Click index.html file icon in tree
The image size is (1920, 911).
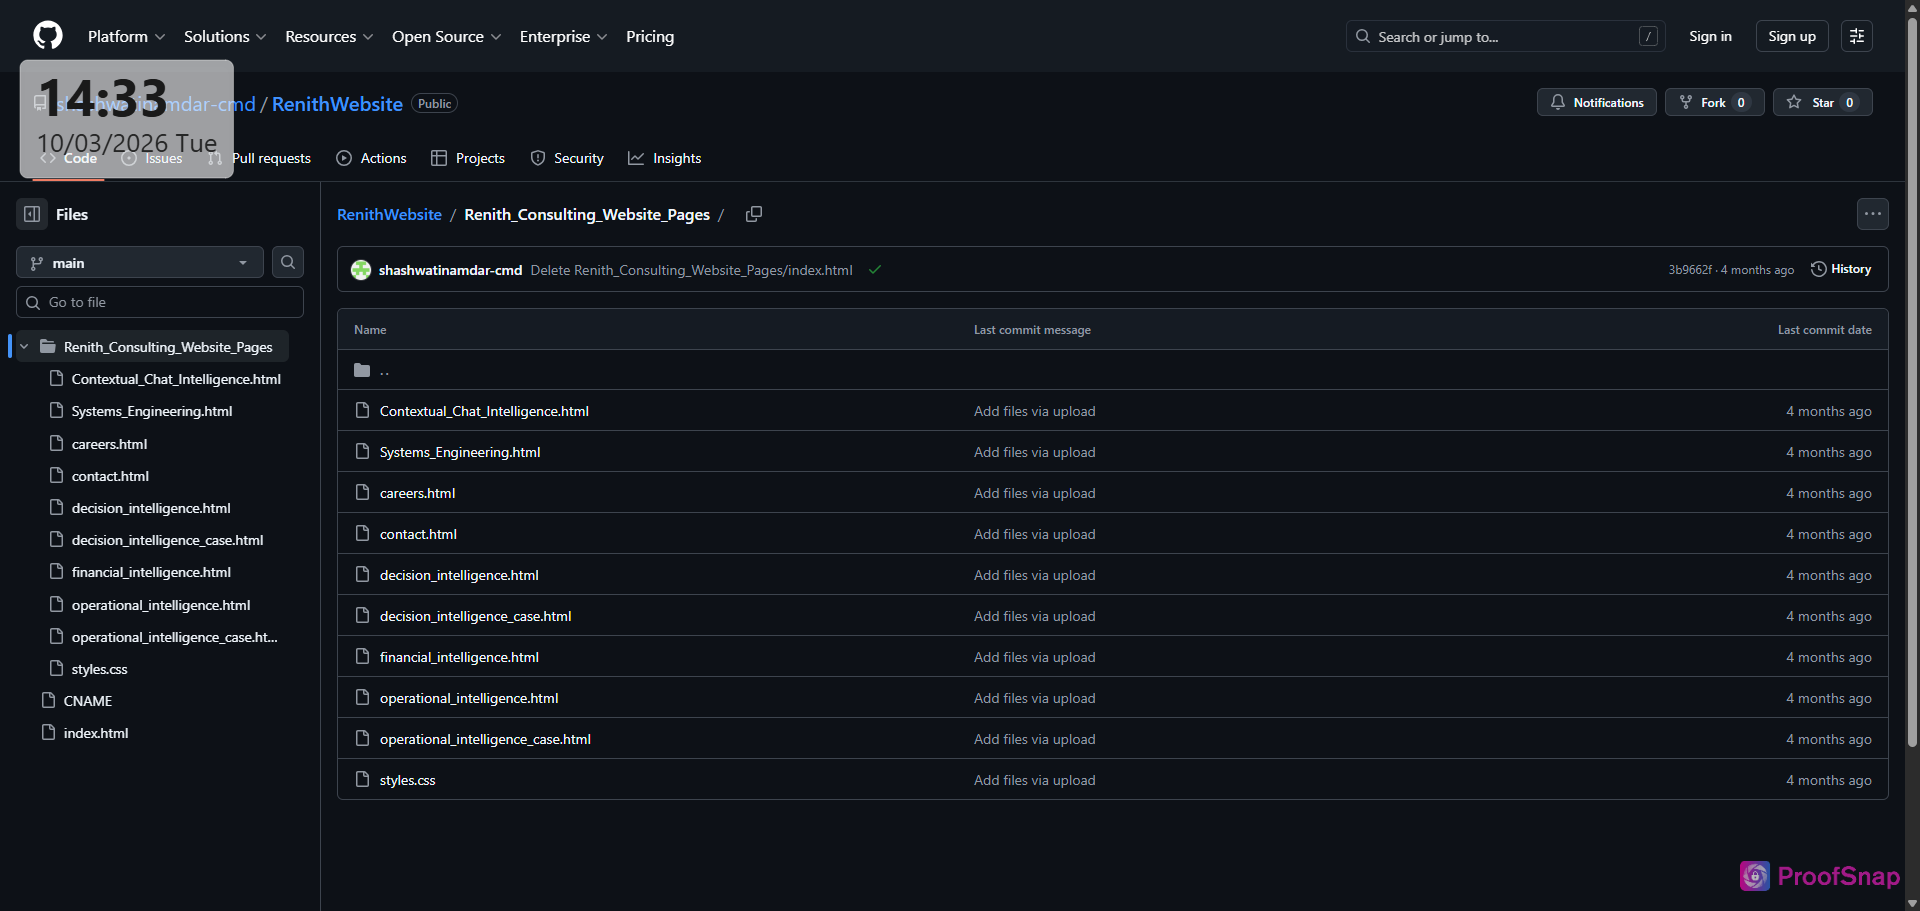click(48, 733)
